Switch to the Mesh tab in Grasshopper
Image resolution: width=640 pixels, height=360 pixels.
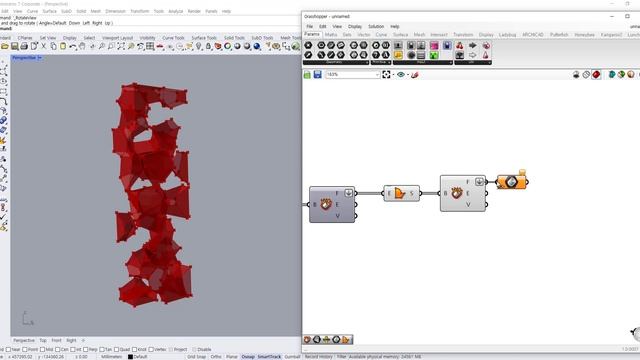419,35
